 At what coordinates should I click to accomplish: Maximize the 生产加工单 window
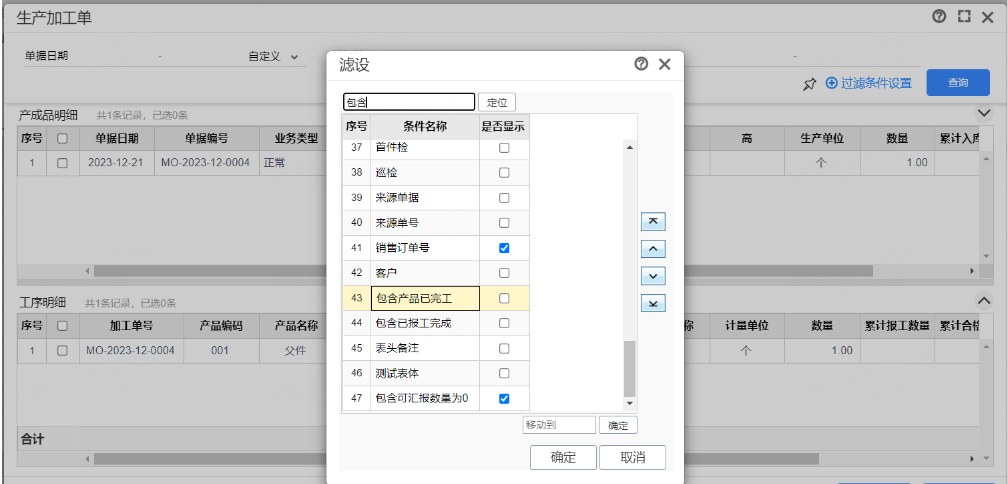(x=963, y=17)
